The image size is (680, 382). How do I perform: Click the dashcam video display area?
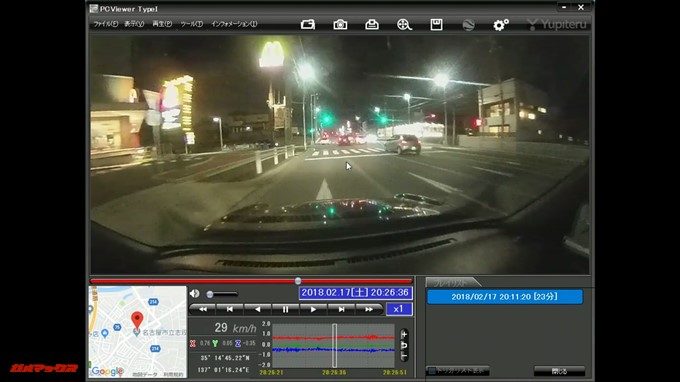click(340, 154)
